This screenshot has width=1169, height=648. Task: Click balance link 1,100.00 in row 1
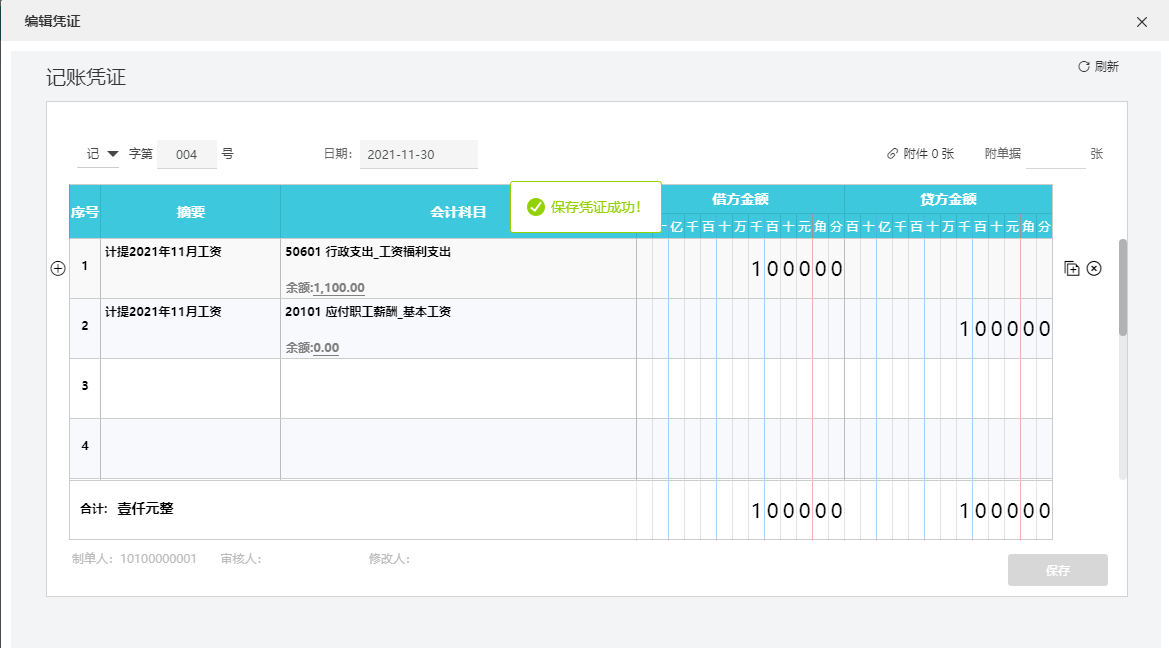(339, 288)
